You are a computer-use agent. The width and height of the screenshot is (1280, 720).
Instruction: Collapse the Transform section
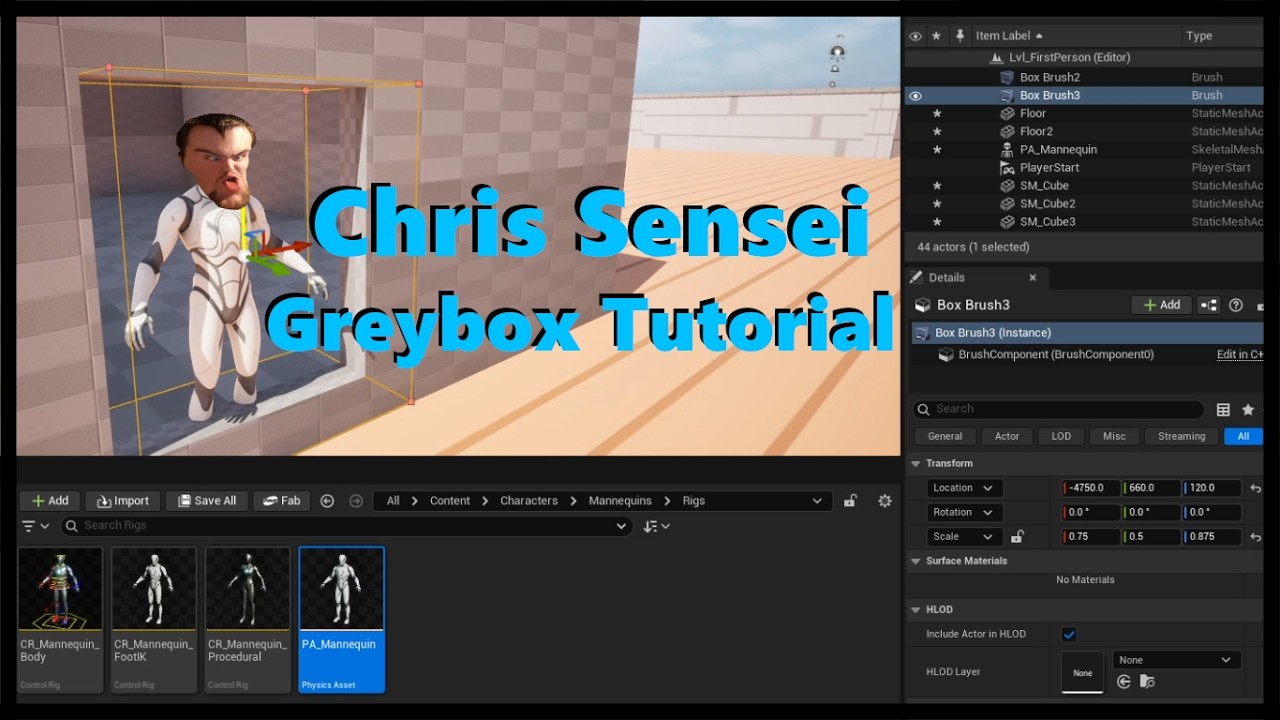[x=915, y=464]
